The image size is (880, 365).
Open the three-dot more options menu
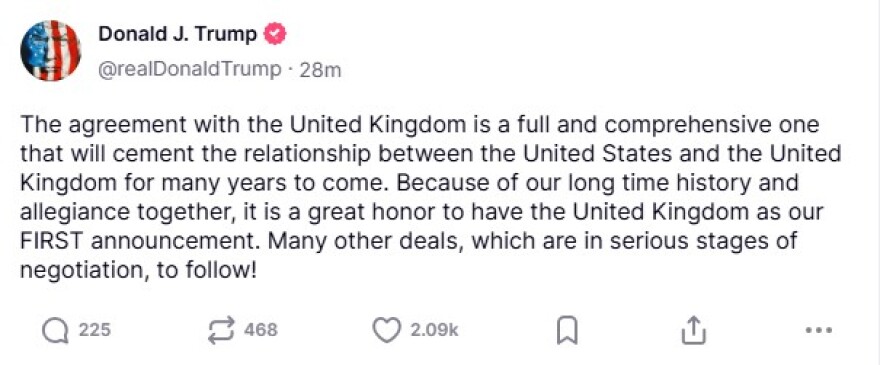pyautogui.click(x=819, y=330)
